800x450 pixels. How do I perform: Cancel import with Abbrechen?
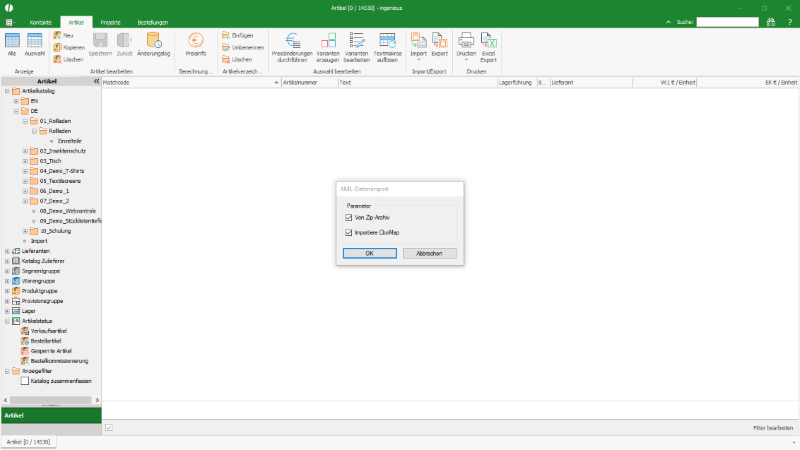[430, 254]
